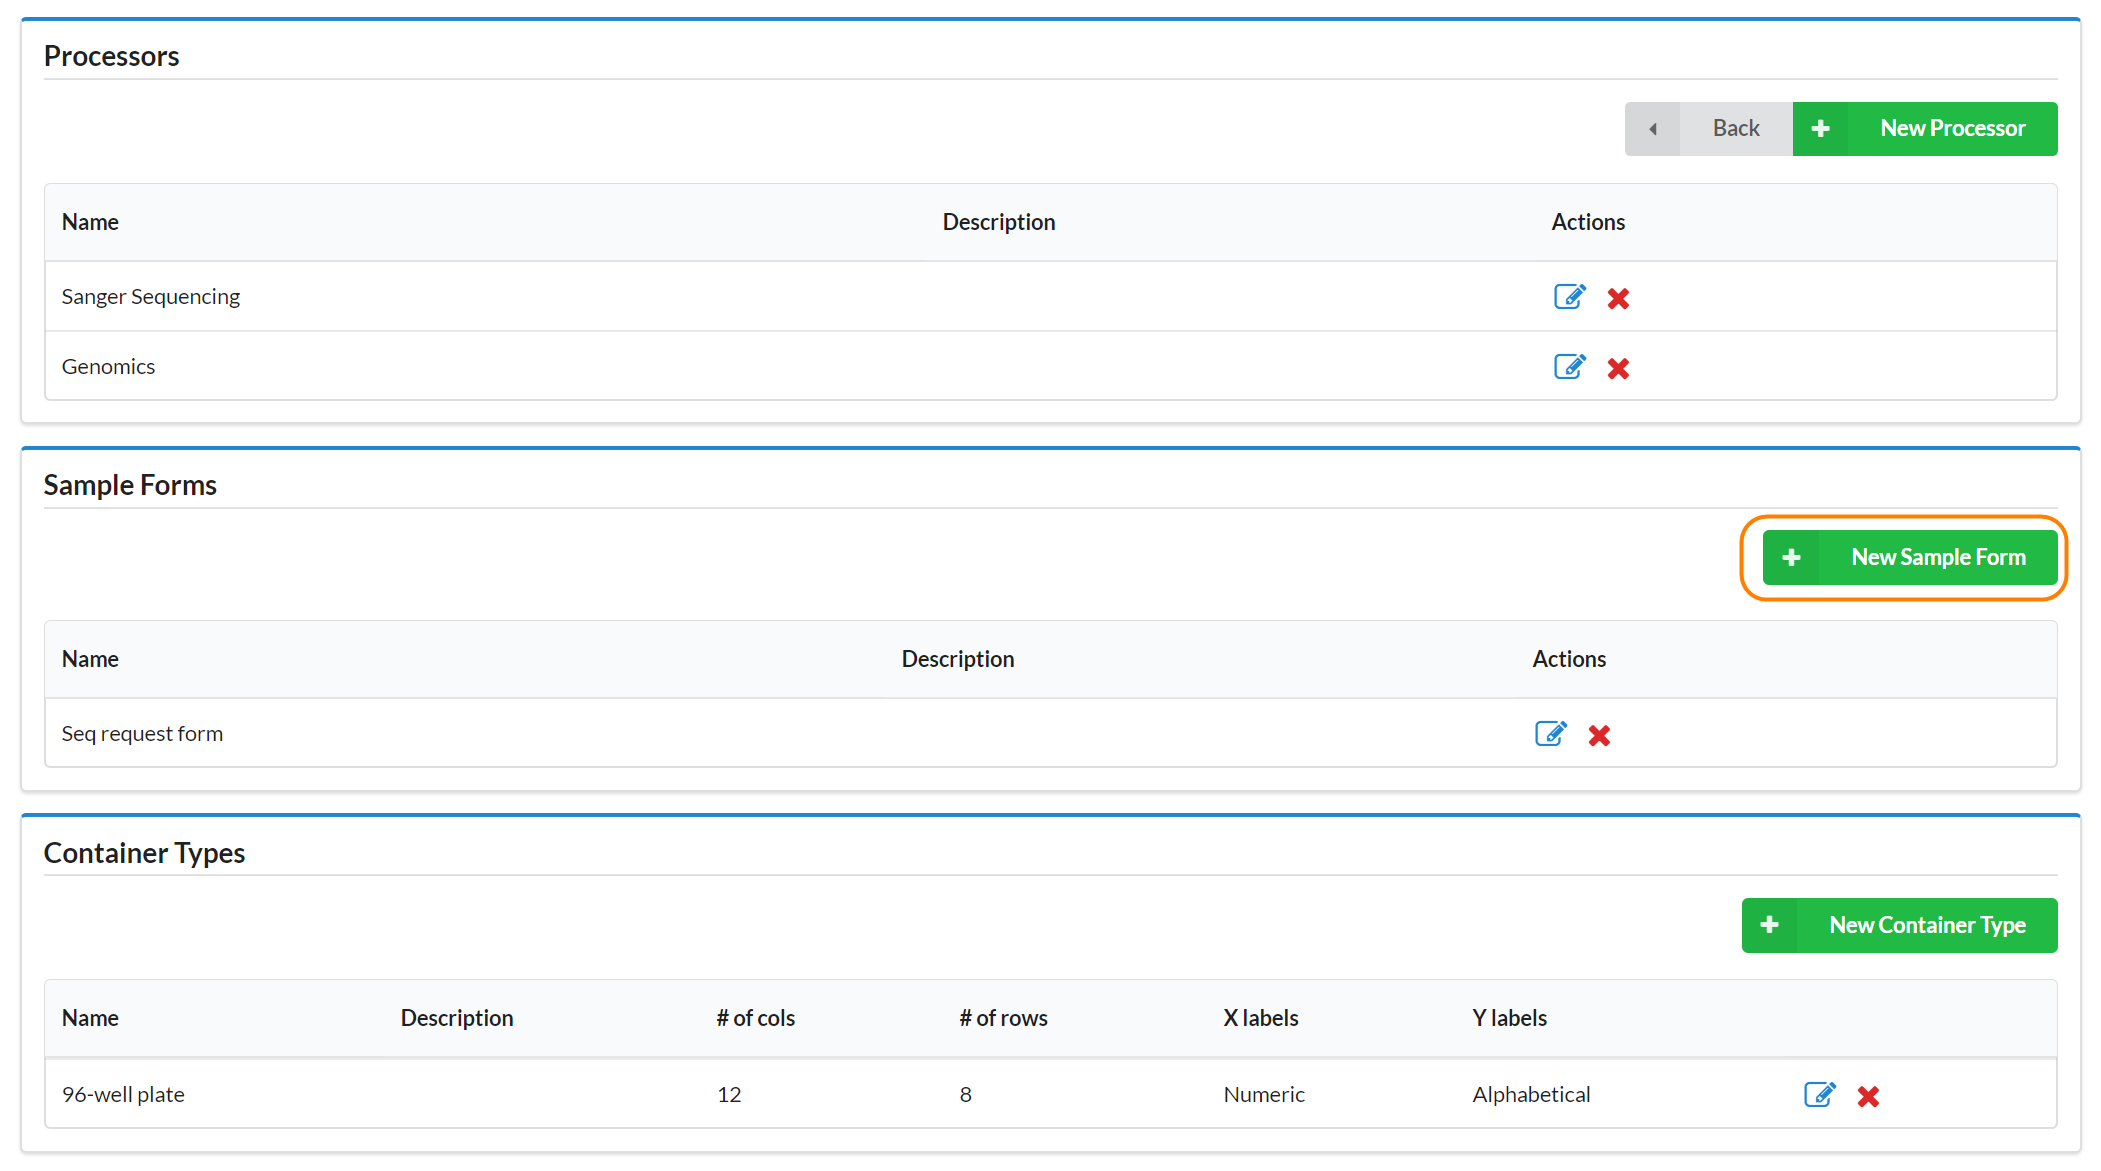
Task: Create a New Sample Form
Action: point(1937,558)
